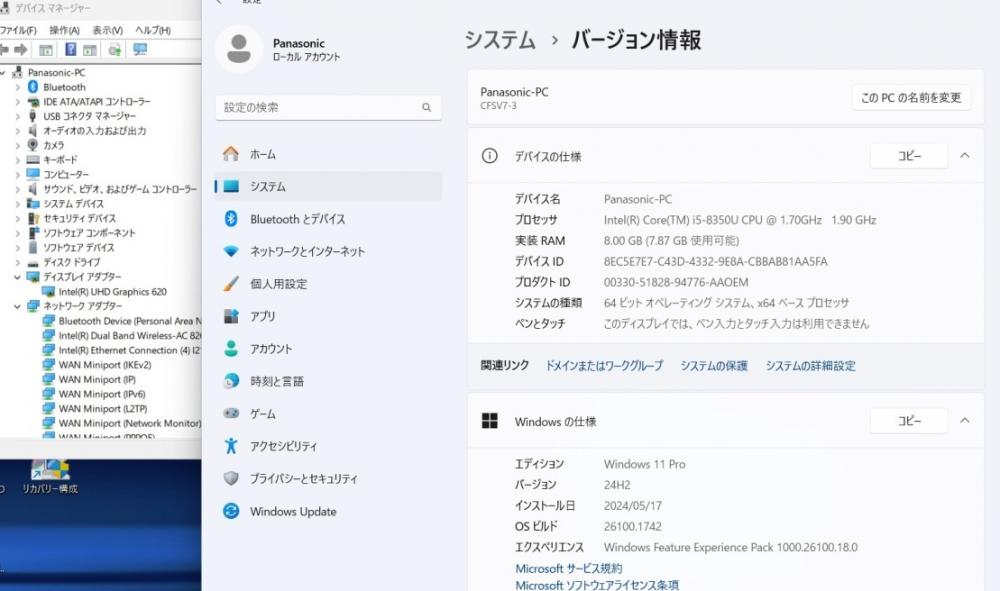Open the 操作(A) menu in Device Manager
The image size is (1000, 591).
click(x=64, y=30)
